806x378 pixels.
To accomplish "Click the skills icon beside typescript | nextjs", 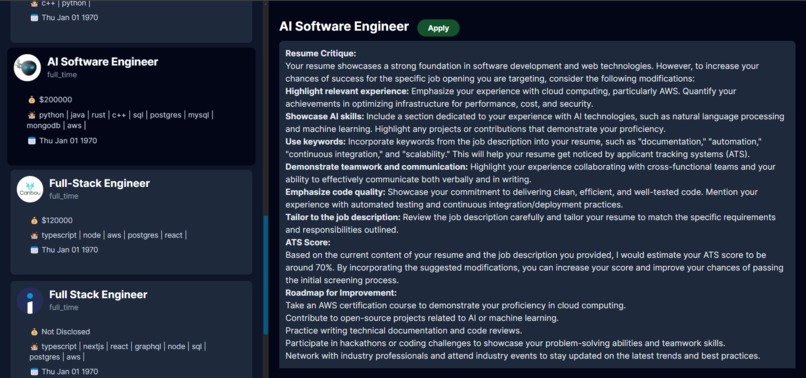I will coord(34,347).
